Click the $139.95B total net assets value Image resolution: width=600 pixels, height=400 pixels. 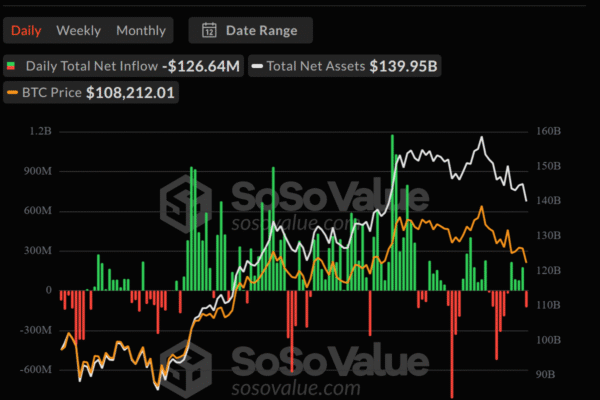404,67
